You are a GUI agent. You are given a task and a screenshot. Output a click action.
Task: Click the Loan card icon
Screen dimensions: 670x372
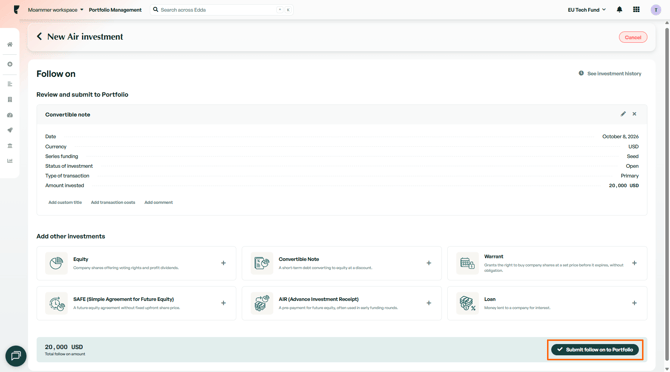coord(467,303)
